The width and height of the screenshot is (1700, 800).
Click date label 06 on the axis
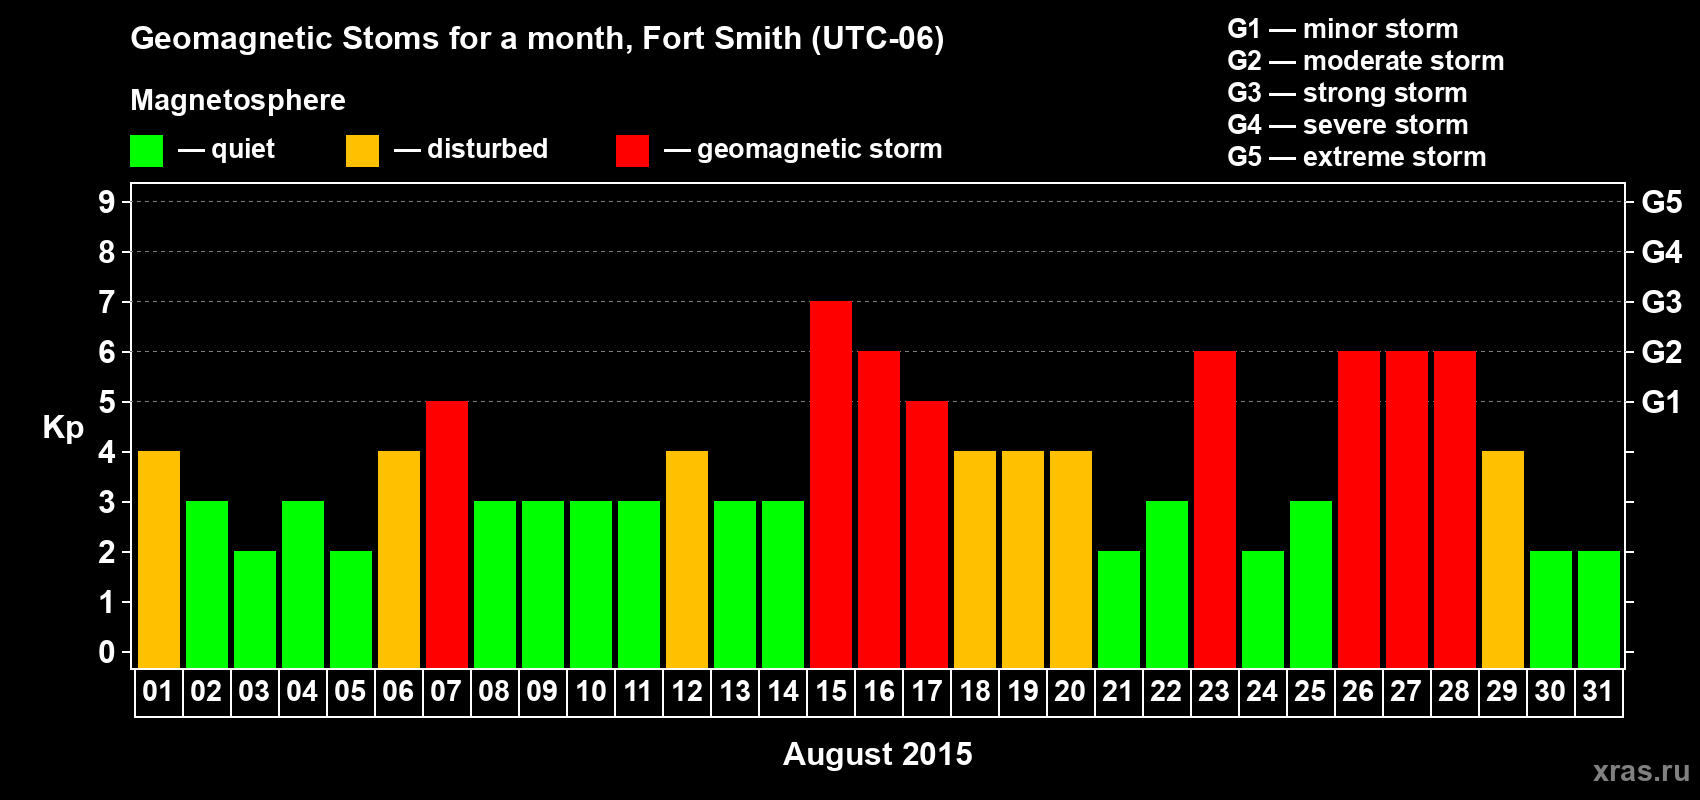coord(398,692)
